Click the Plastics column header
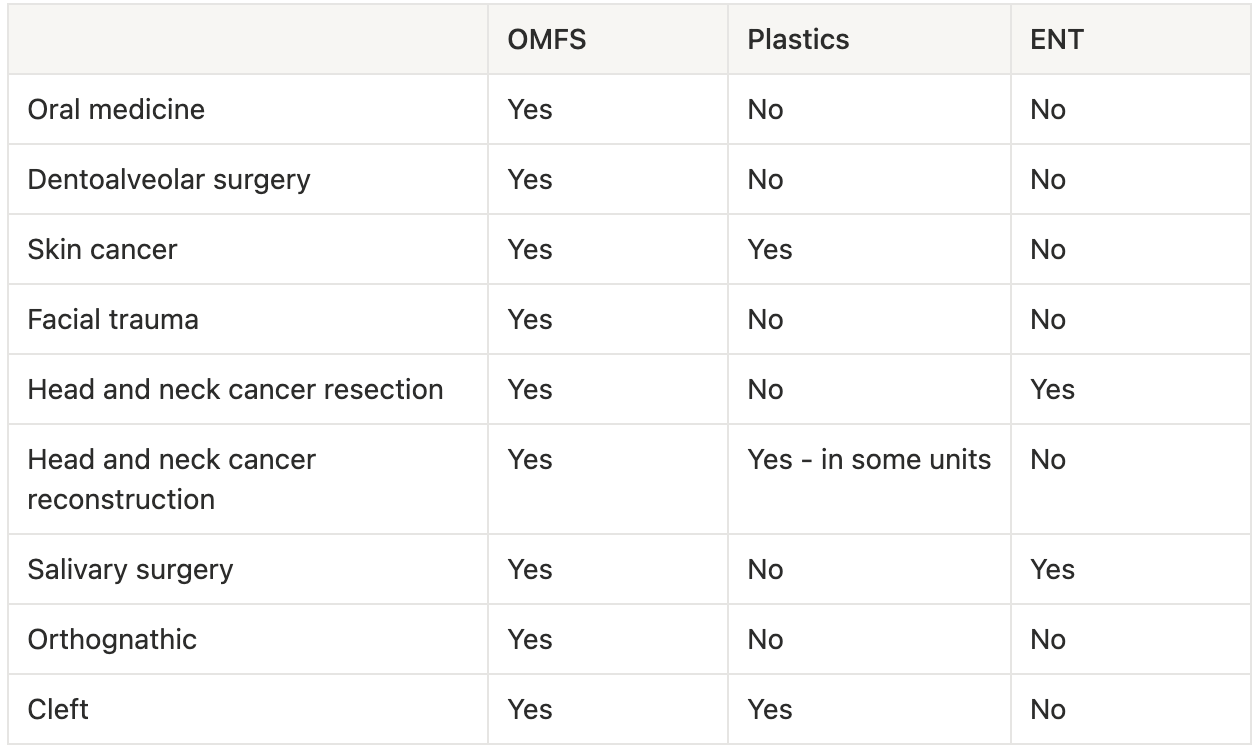Screen dimensions: 1258x748 pos(798,40)
